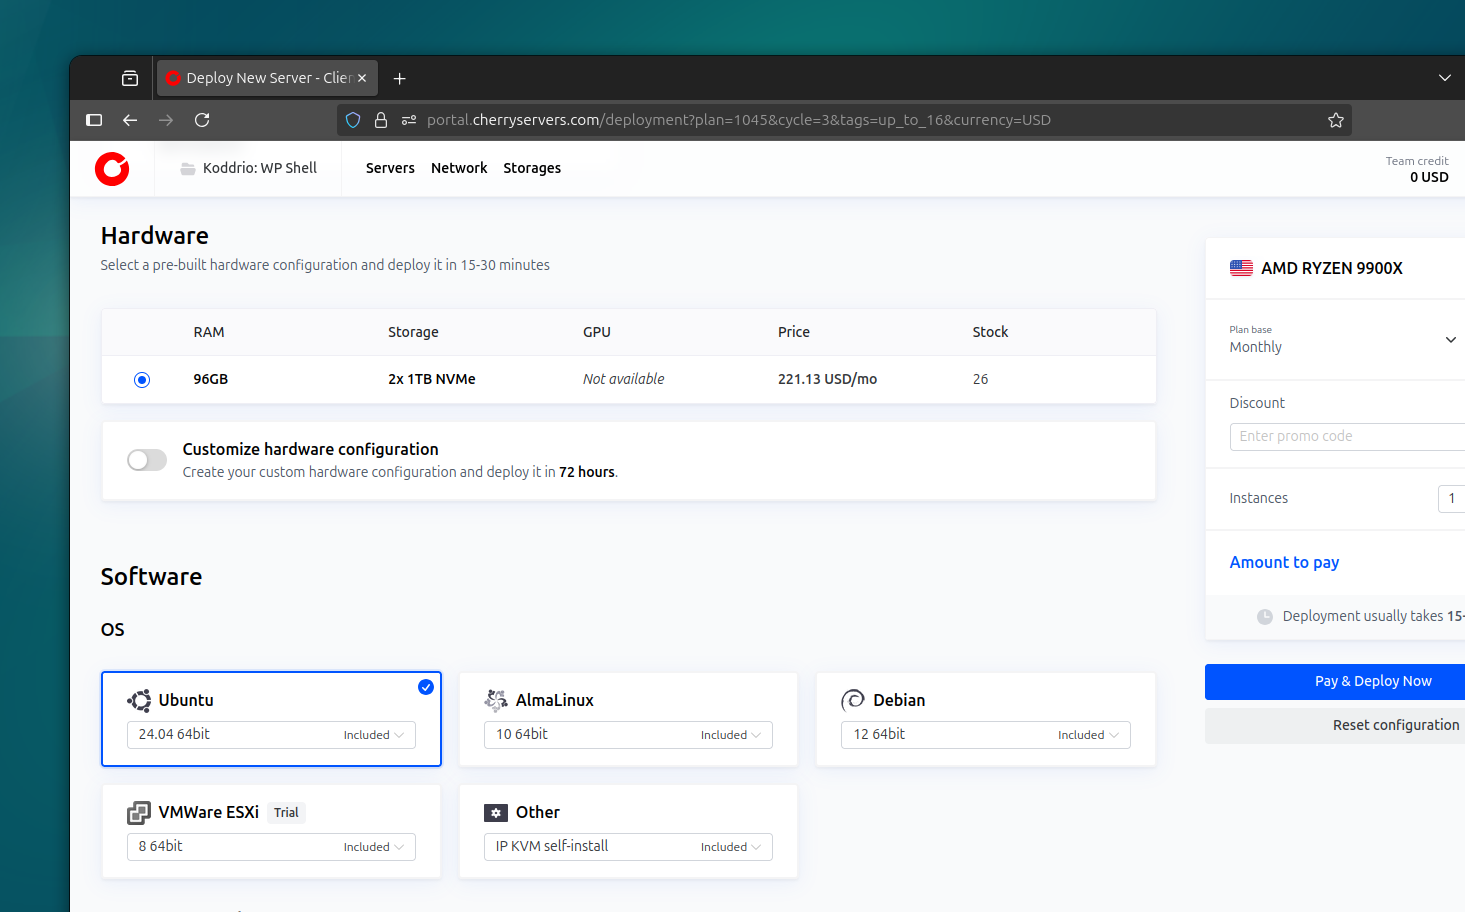Click the browser address bar URL
Screen dimensions: 1465x912
pos(738,120)
